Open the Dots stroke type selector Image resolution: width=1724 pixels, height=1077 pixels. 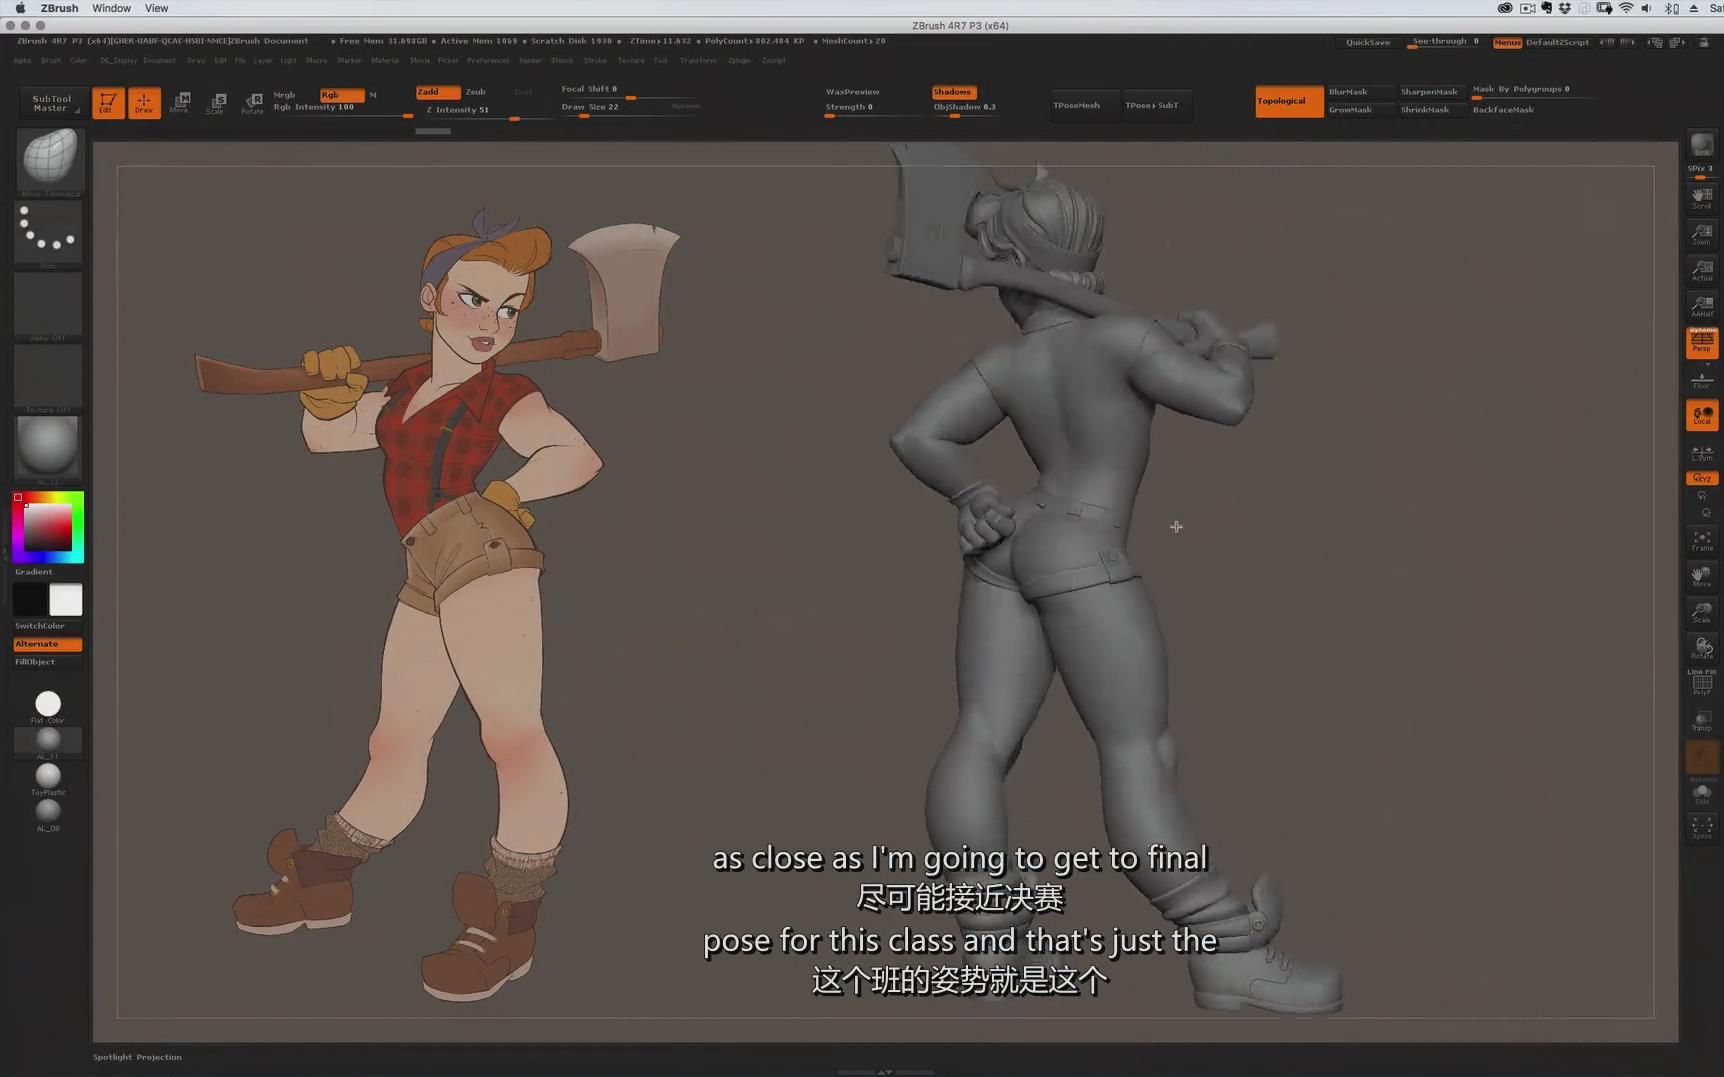coord(48,234)
